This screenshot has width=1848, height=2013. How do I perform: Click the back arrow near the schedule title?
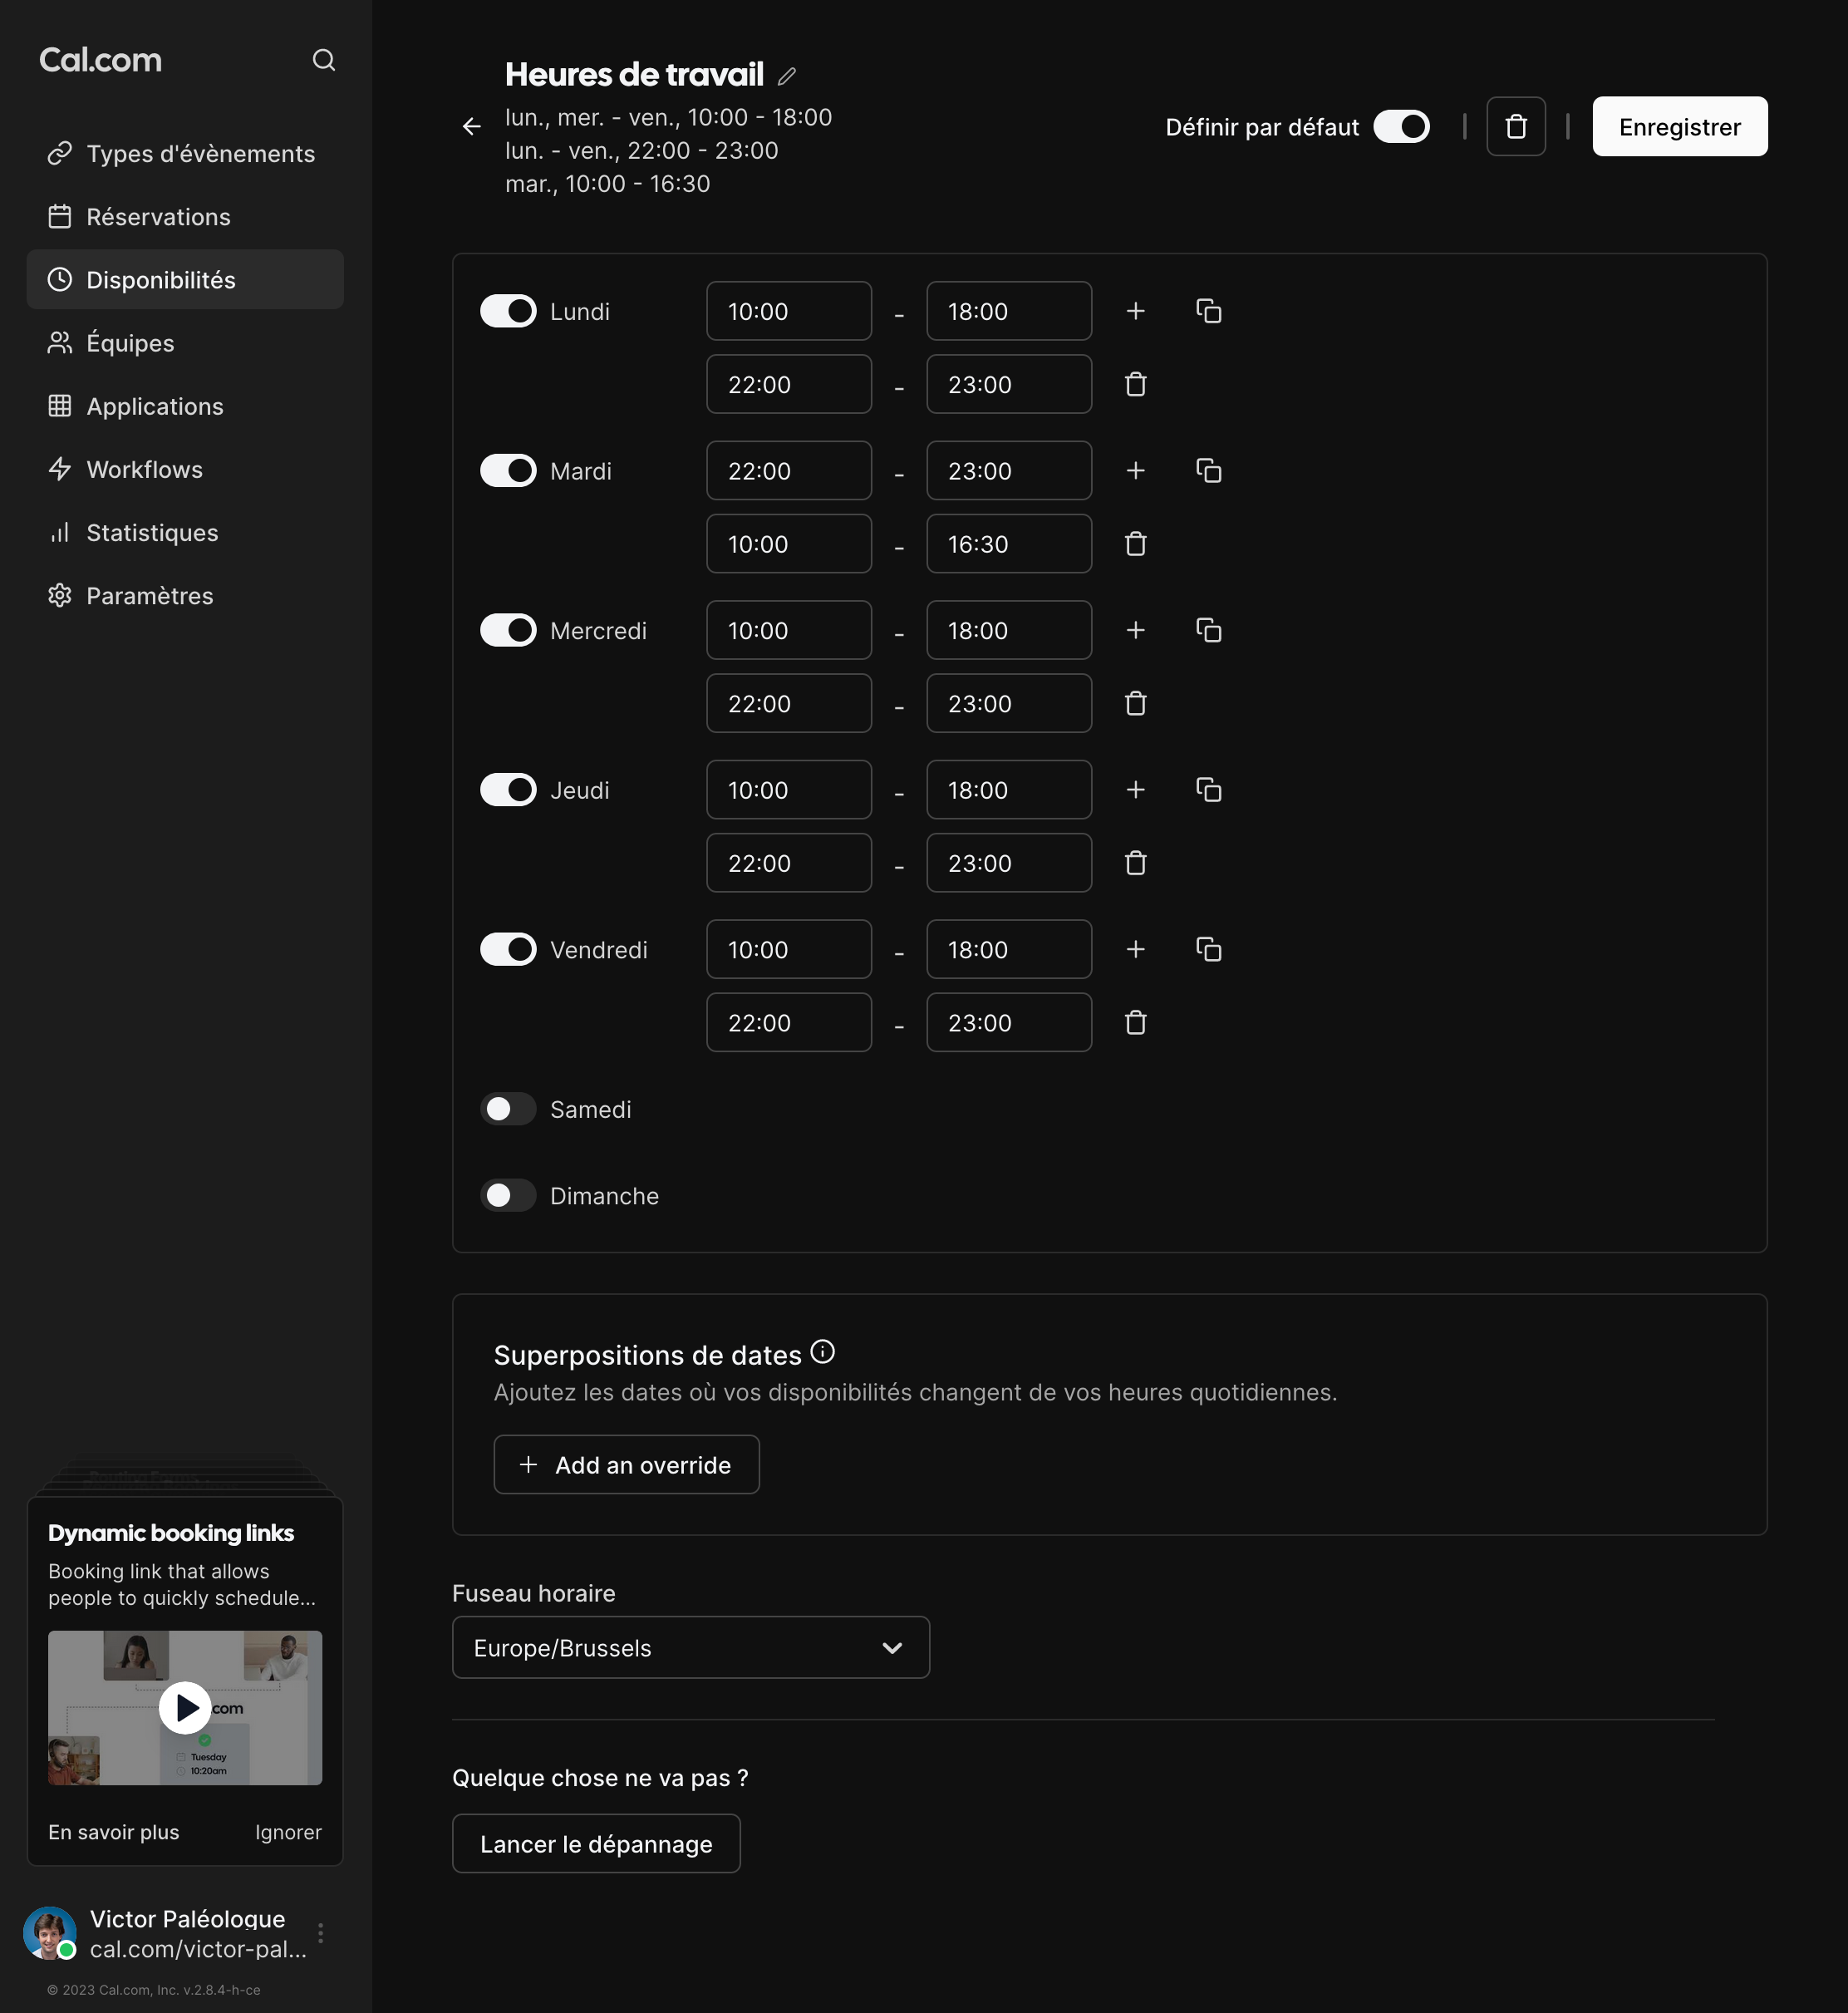[471, 126]
